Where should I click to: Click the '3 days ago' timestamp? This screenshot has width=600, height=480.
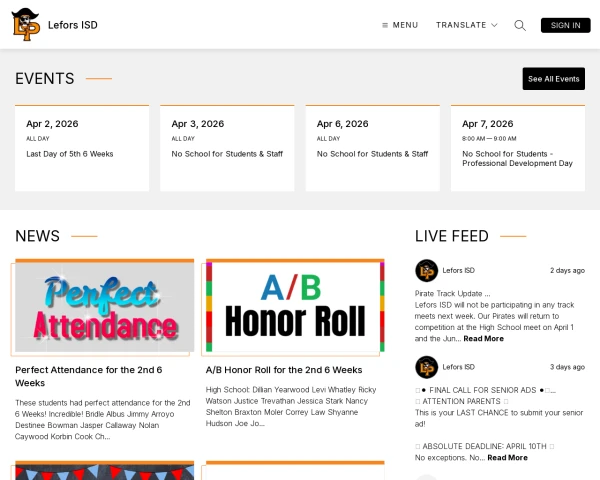point(567,367)
